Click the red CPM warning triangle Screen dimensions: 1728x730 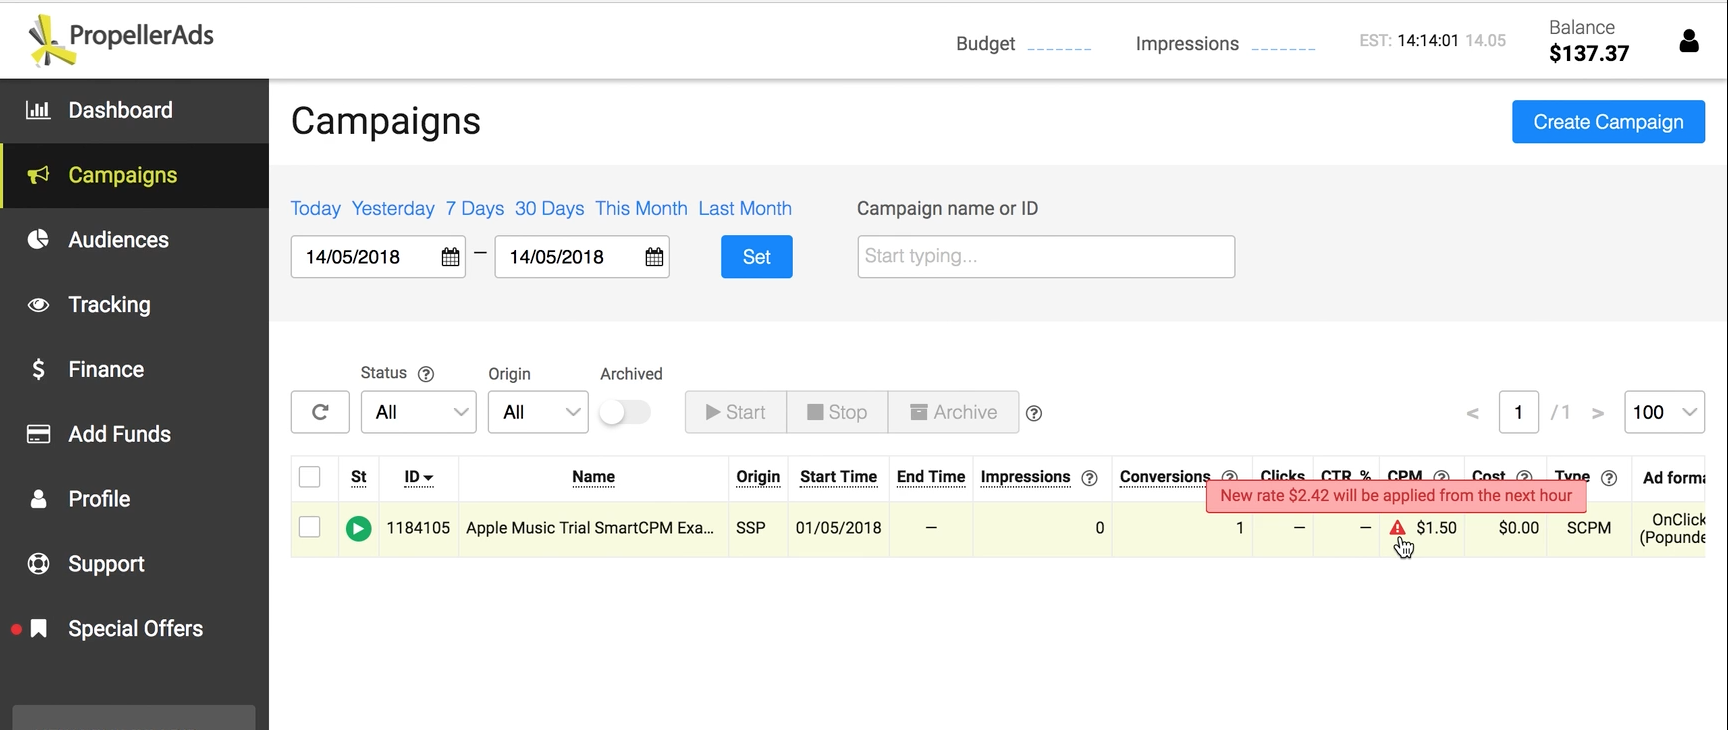pos(1398,528)
